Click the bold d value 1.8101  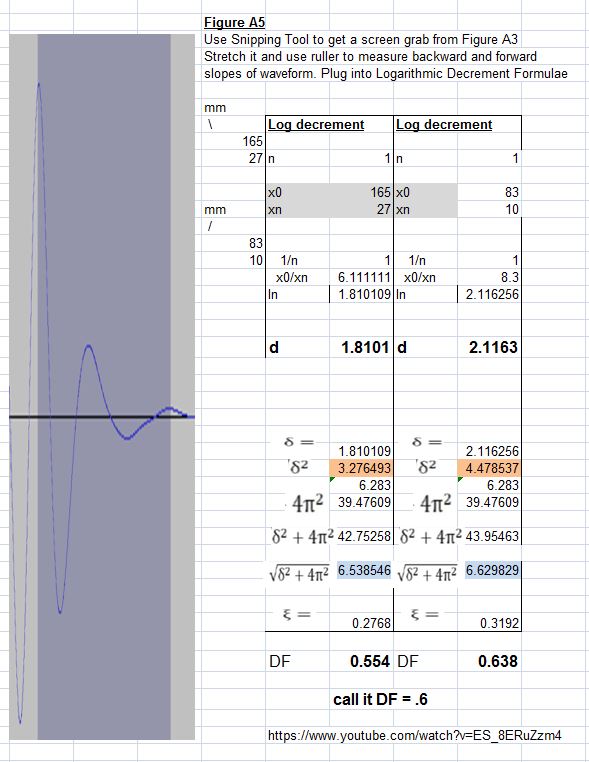click(x=365, y=347)
